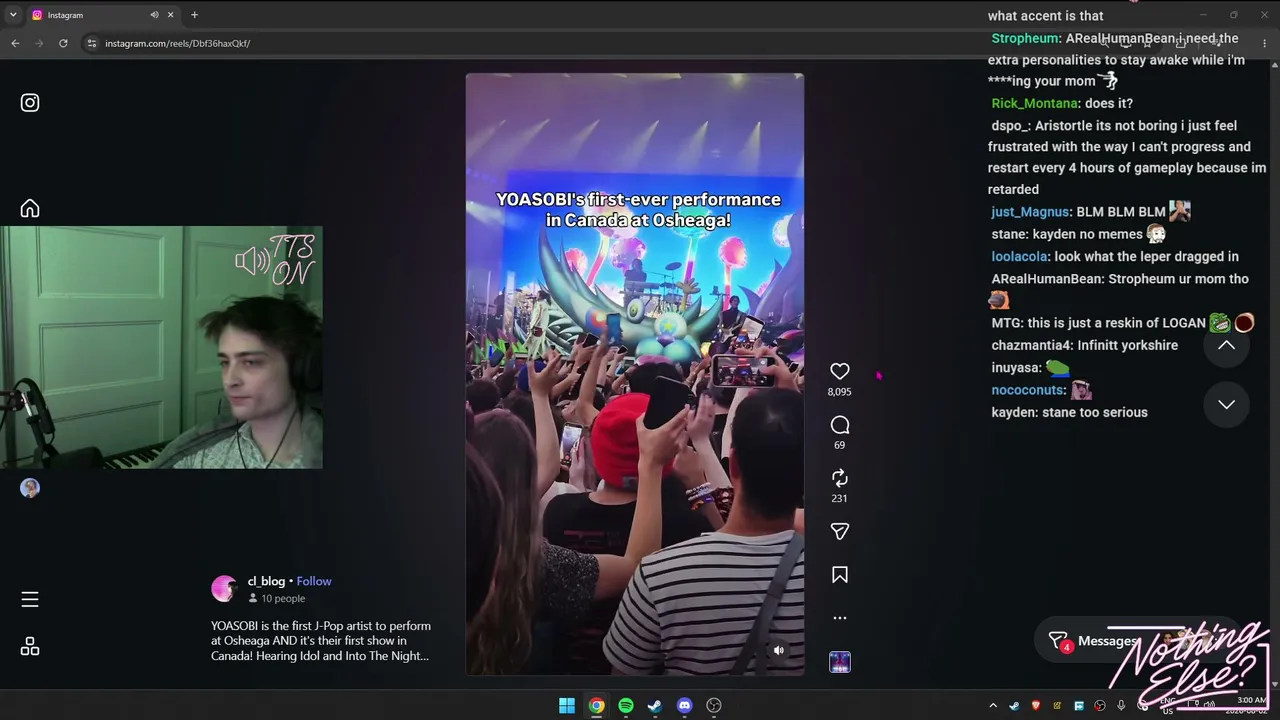This screenshot has width=1280, height=720.
Task: Open the cl_blog profile name link
Action: click(266, 581)
